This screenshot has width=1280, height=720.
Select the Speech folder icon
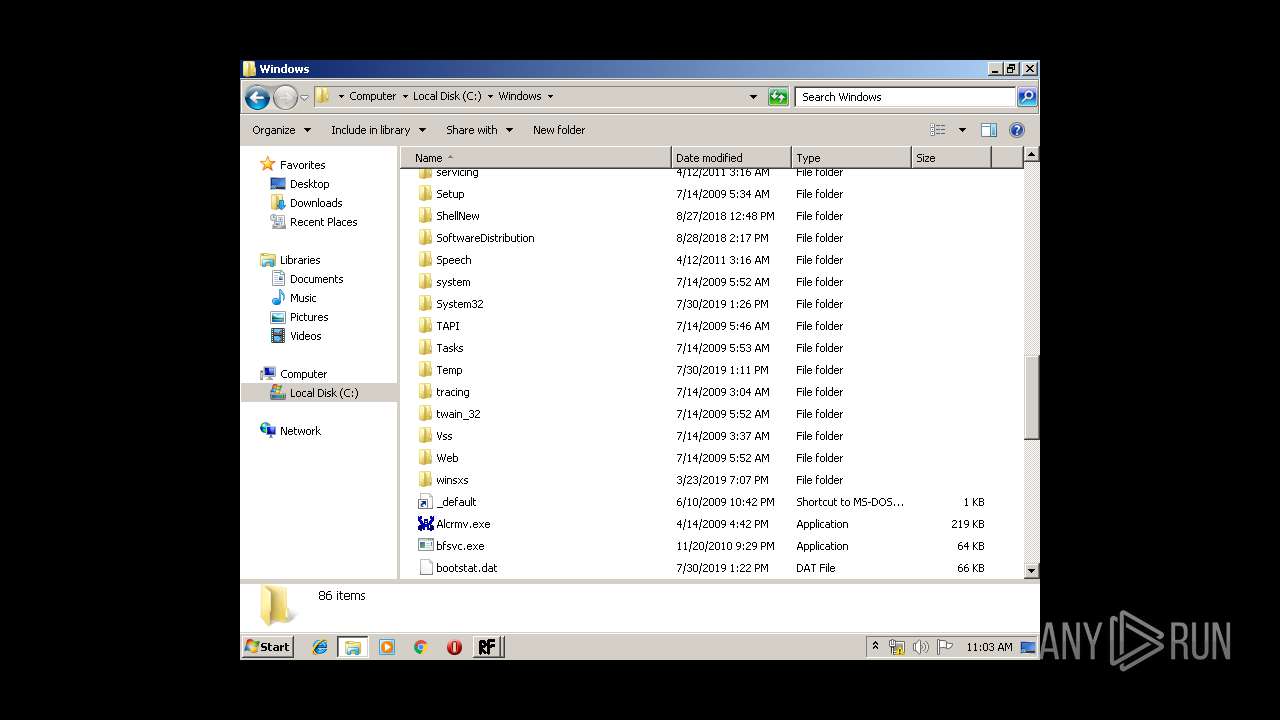(425, 260)
